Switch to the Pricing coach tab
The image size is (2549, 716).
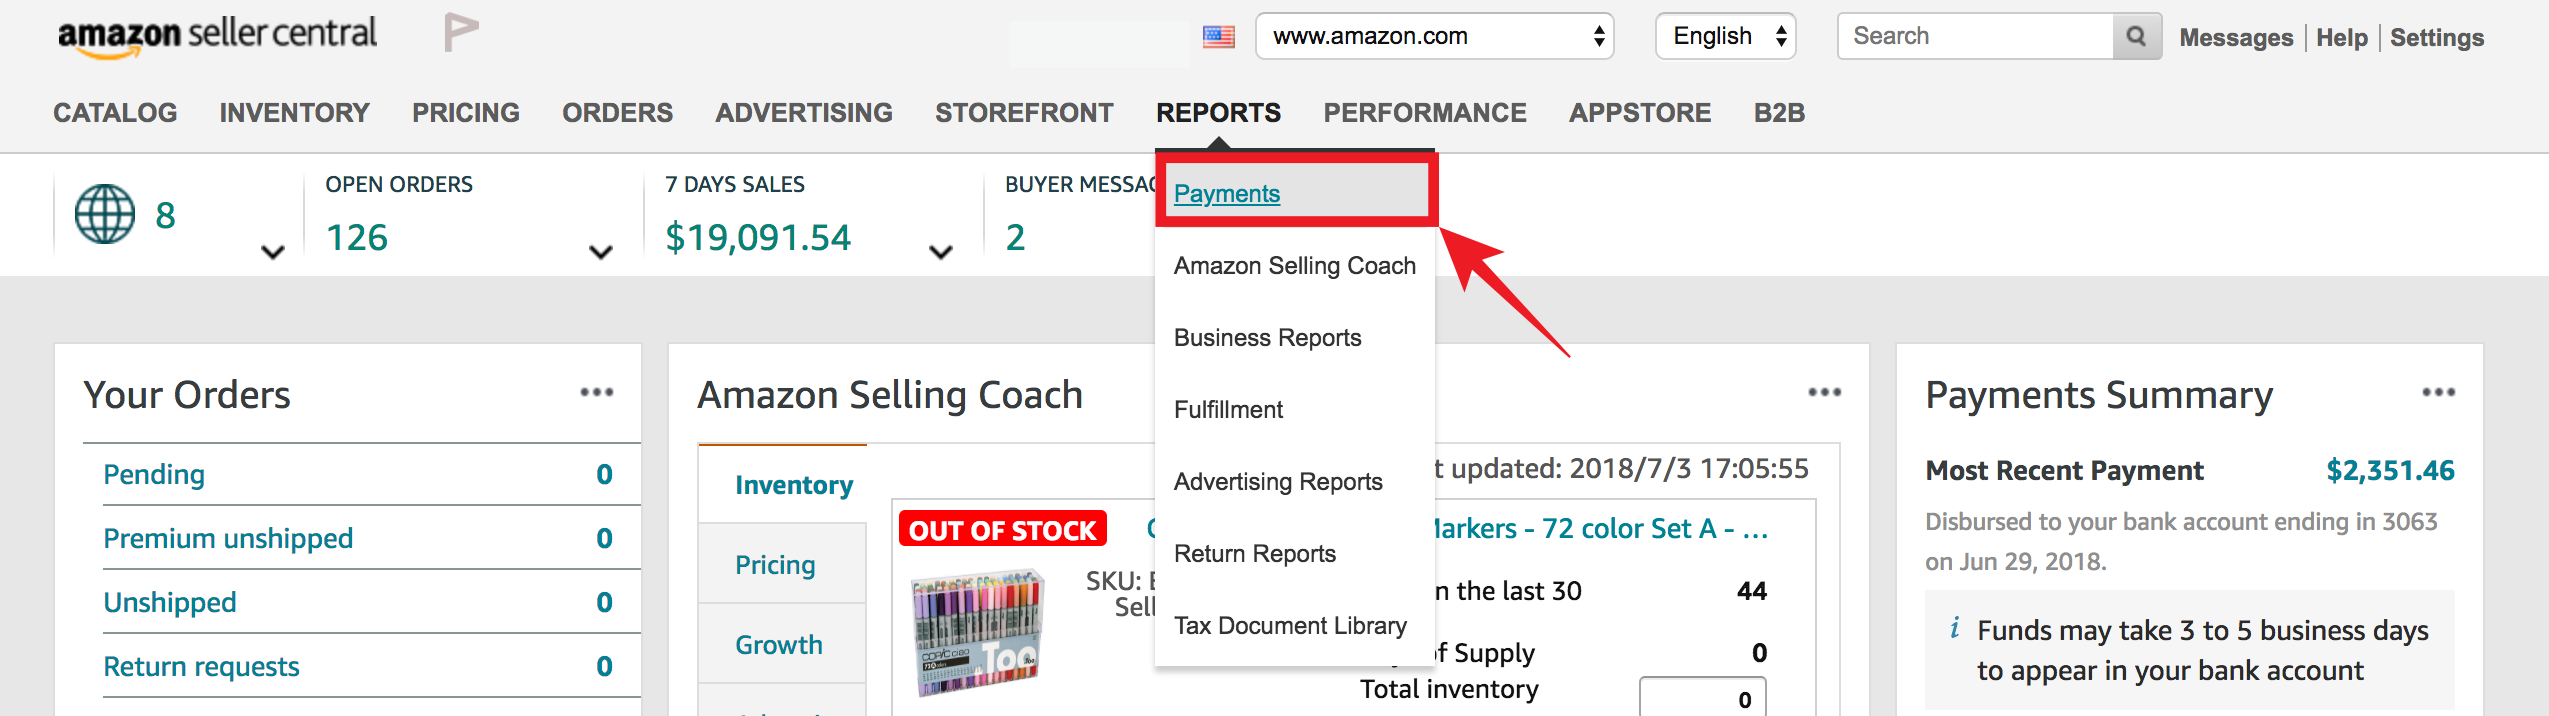point(775,565)
